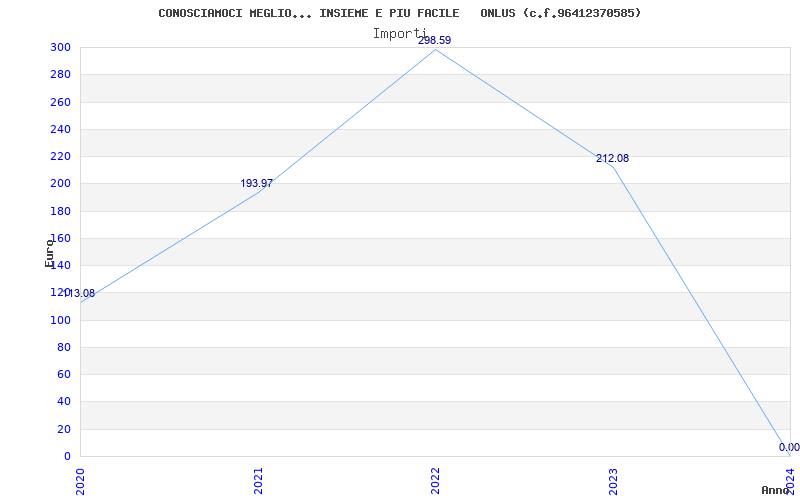
Task: Click the 0 y-axis tick label
Action: pyautogui.click(x=67, y=456)
